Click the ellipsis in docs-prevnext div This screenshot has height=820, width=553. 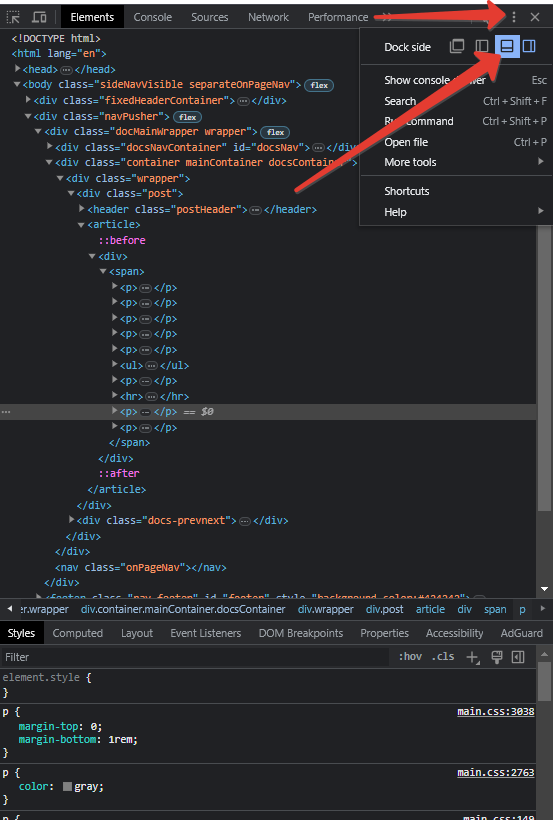(x=245, y=521)
